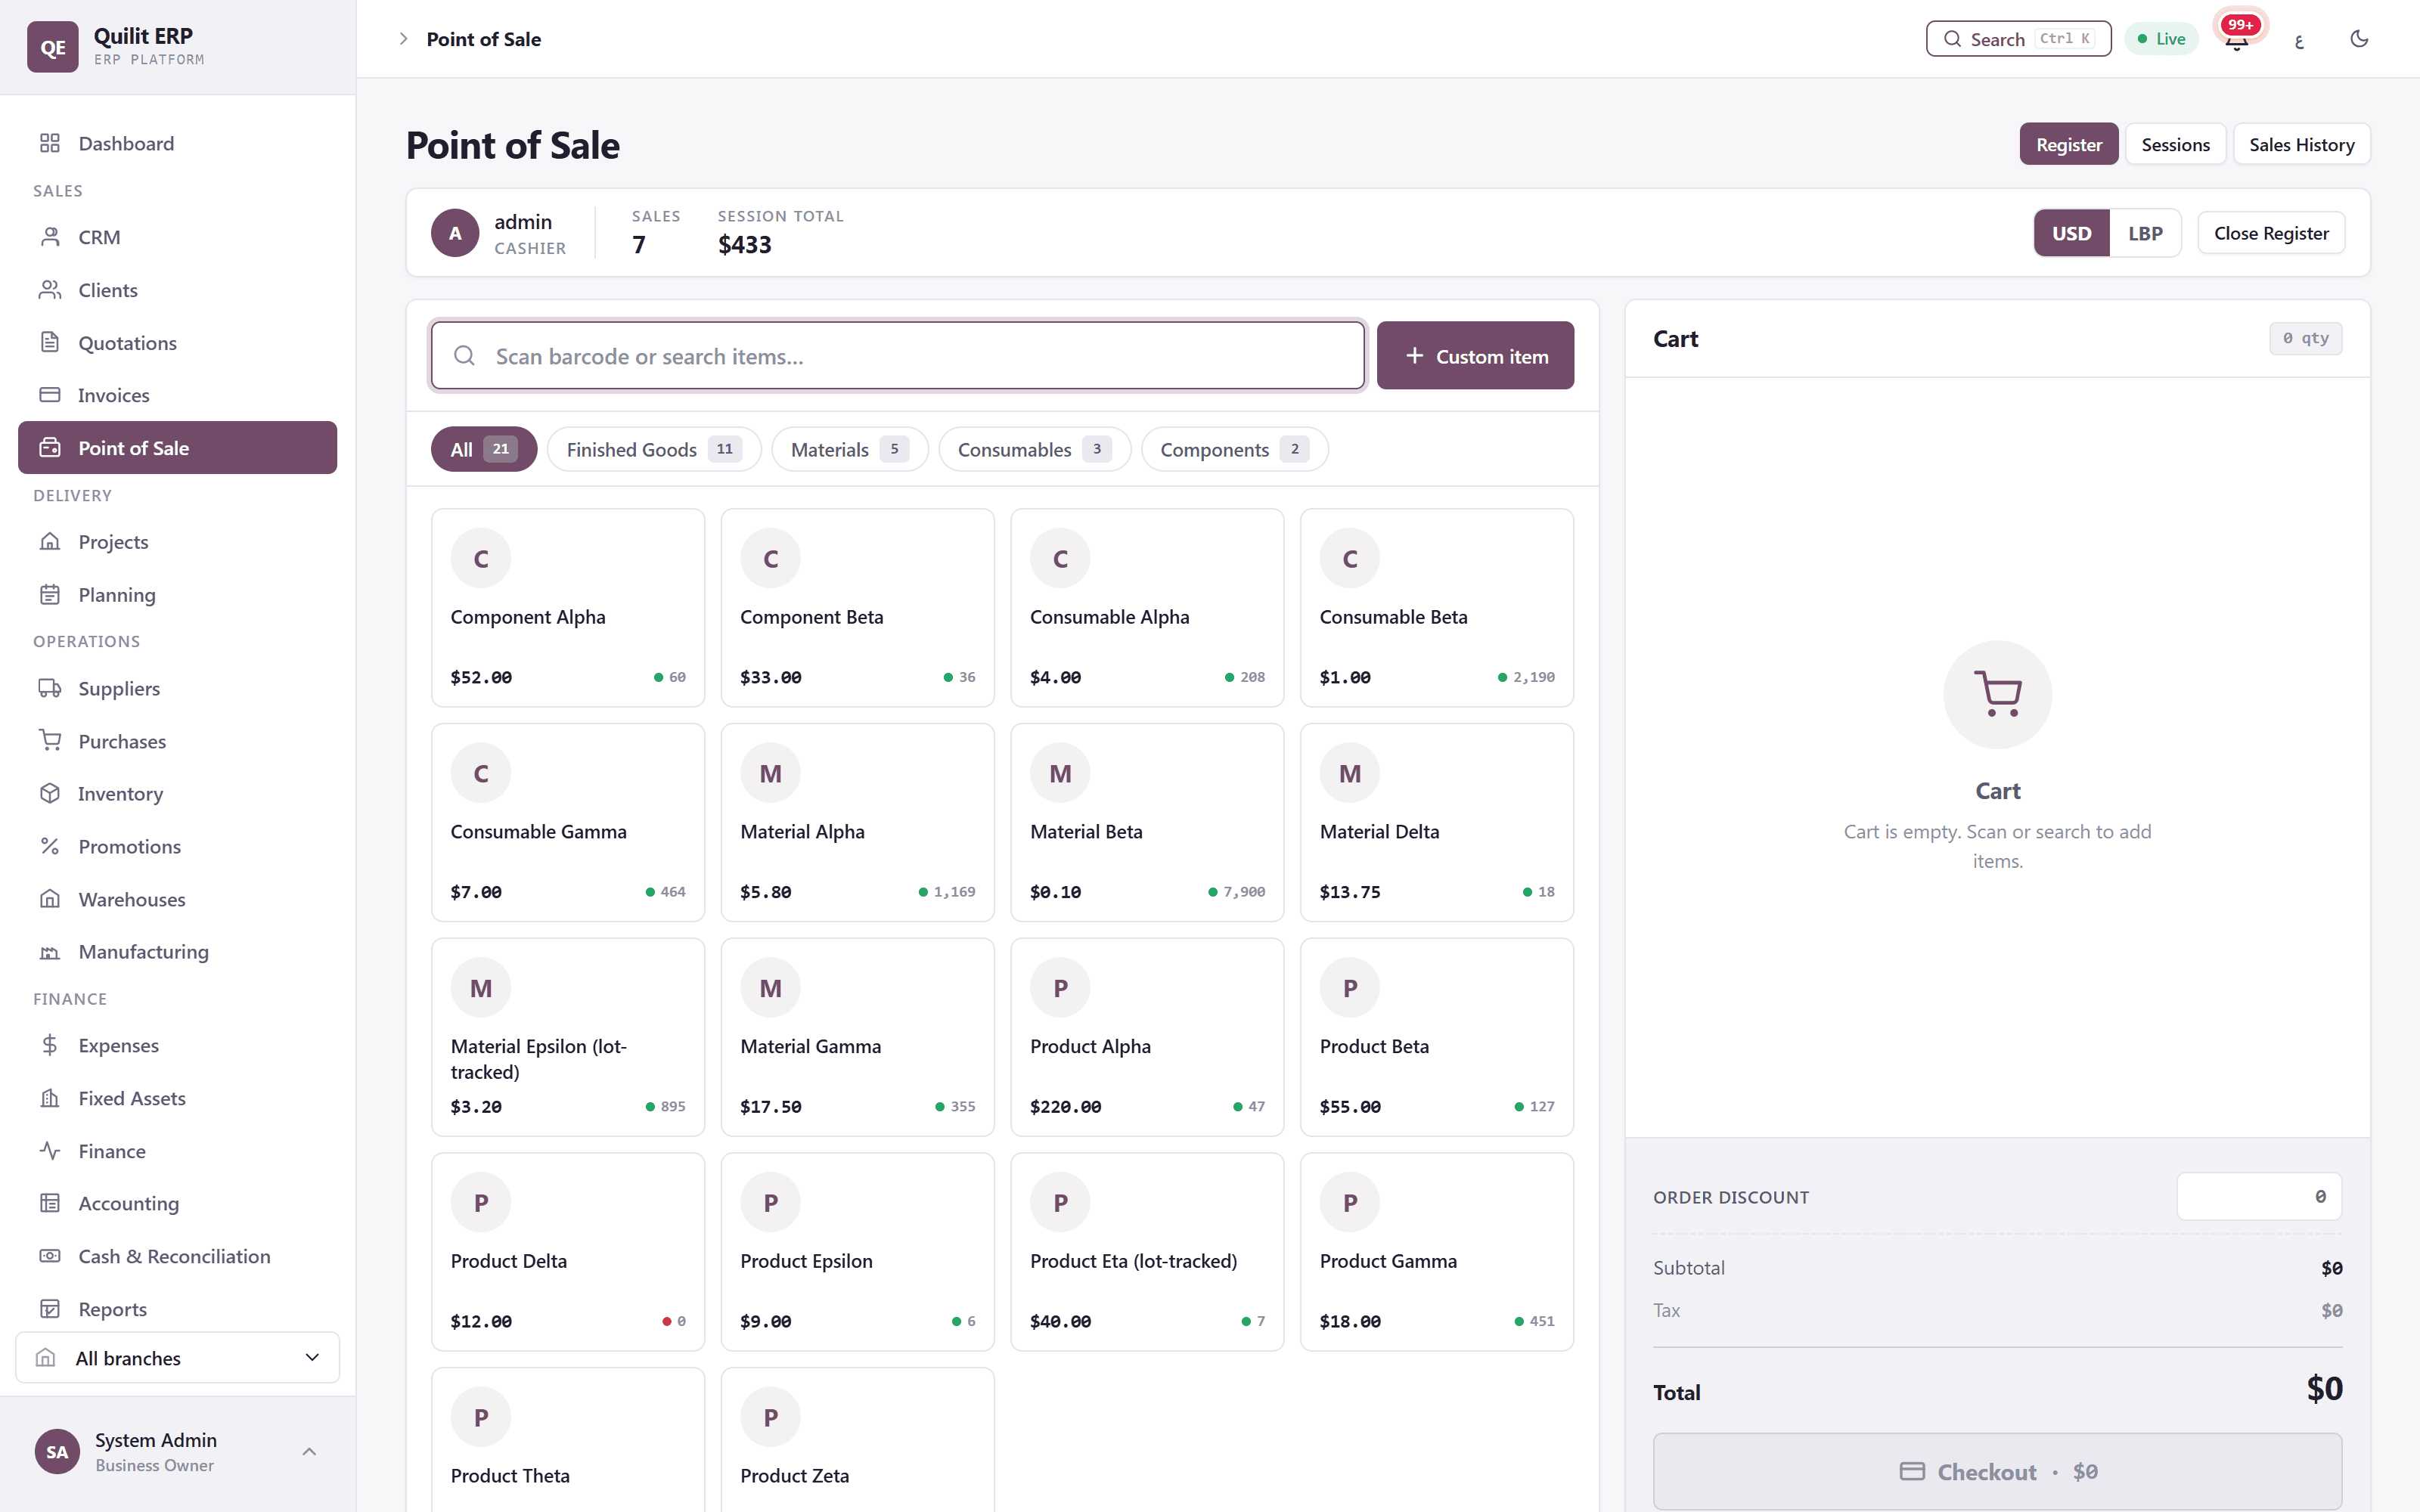The width and height of the screenshot is (2420, 1512).
Task: Add Consumable Alpha to the cart
Action: click(1147, 608)
